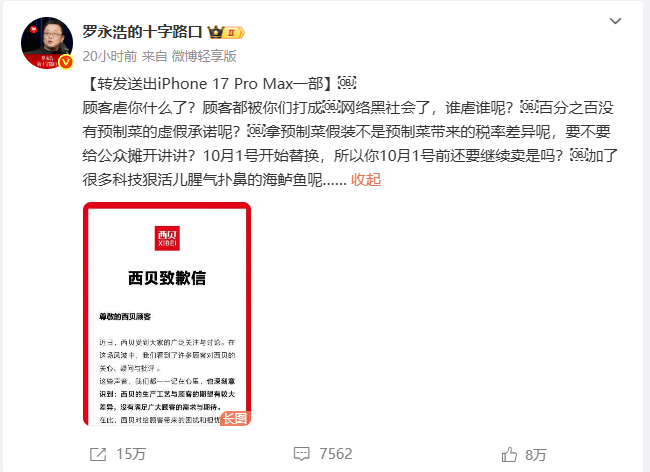Open the comment bubble icon
The width and height of the screenshot is (650, 472).
[301, 454]
